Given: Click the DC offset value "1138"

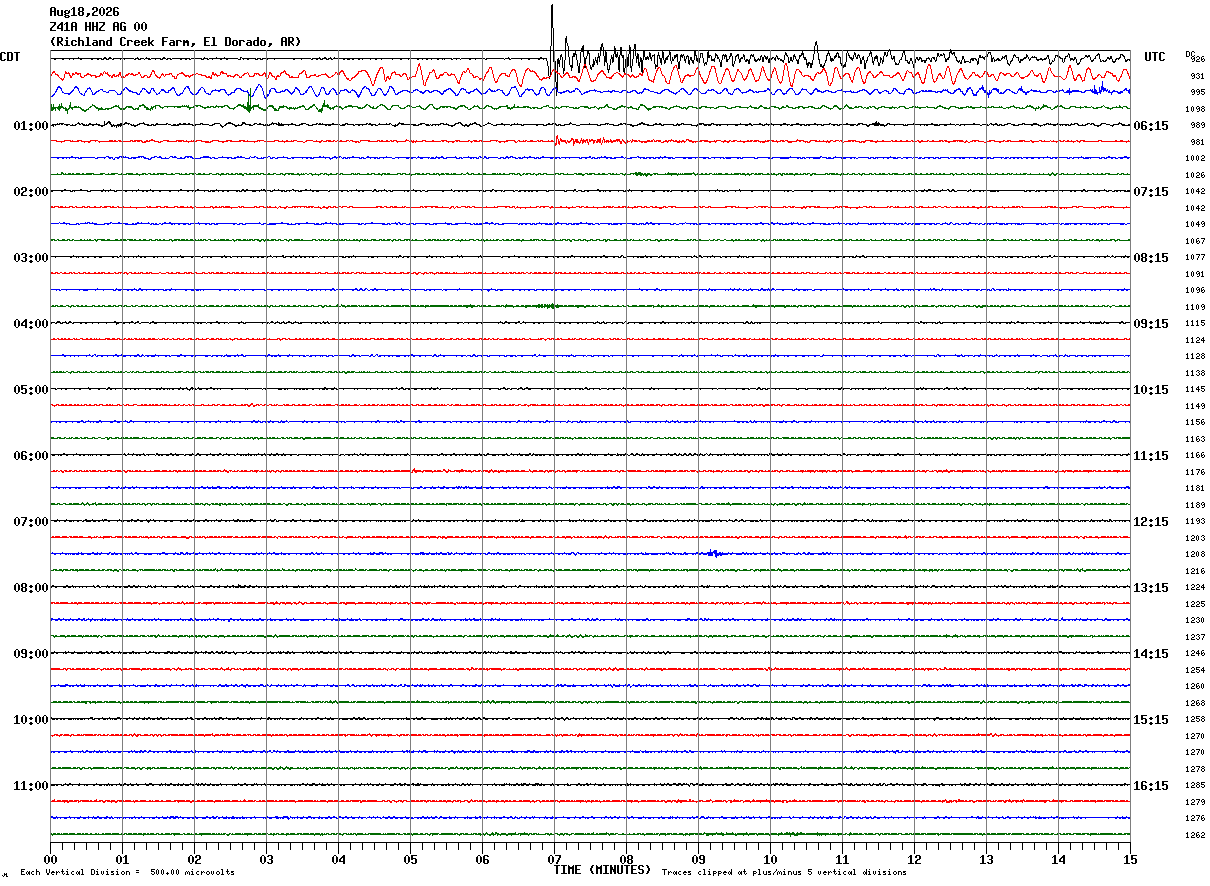Looking at the screenshot, I should [1195, 373].
